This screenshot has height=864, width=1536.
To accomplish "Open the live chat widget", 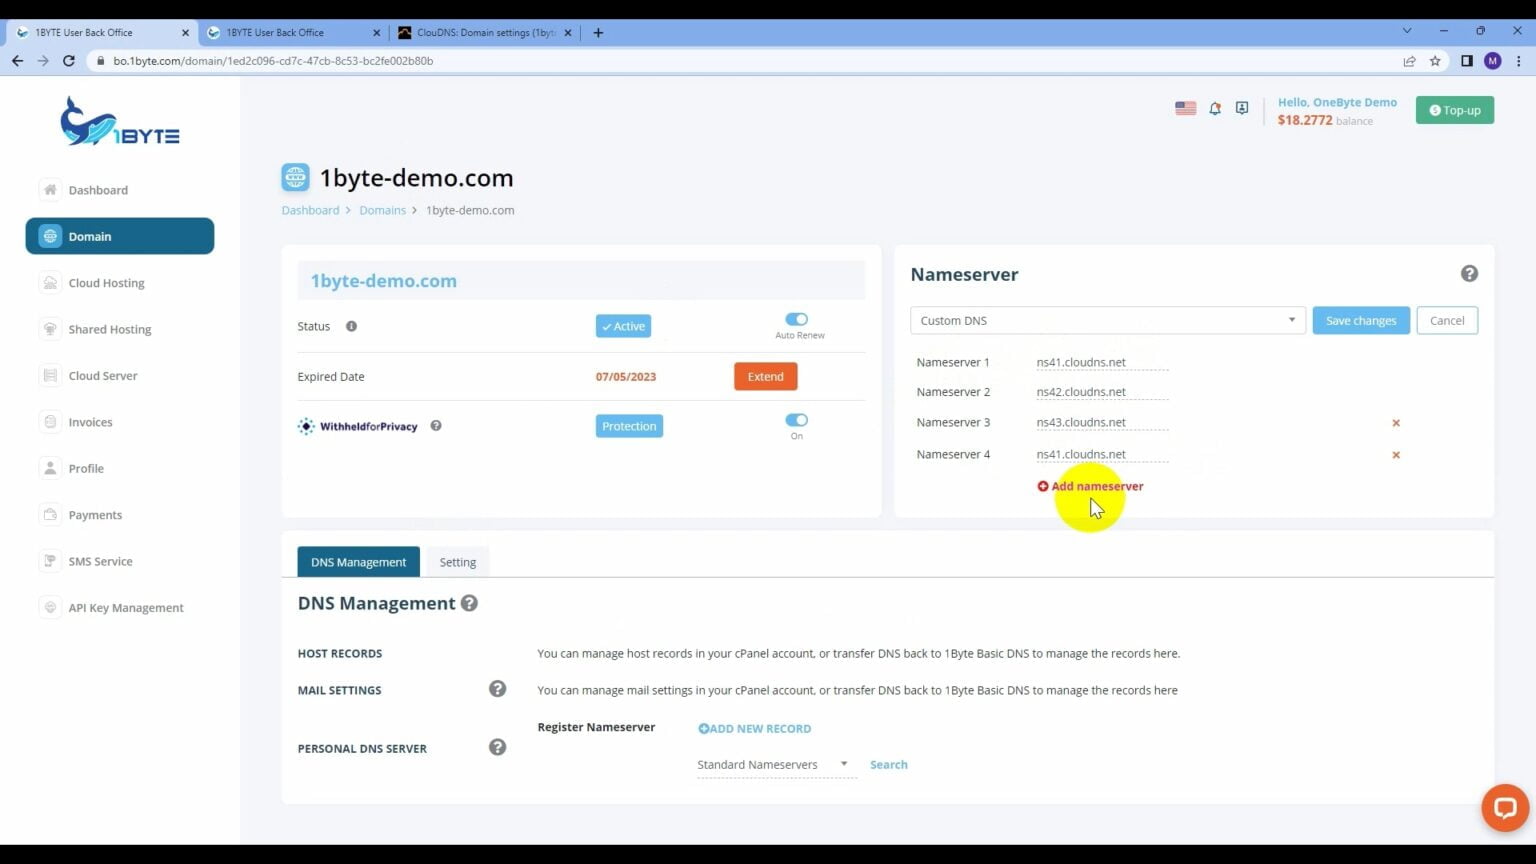I will pos(1504,807).
